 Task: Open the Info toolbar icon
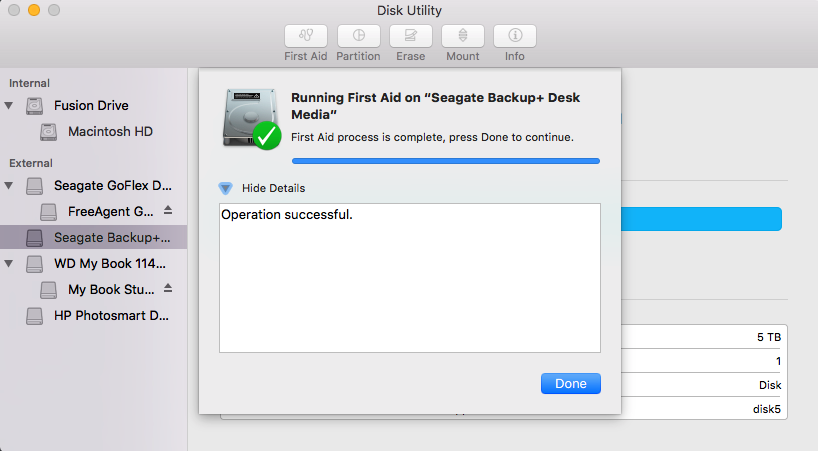pos(514,36)
